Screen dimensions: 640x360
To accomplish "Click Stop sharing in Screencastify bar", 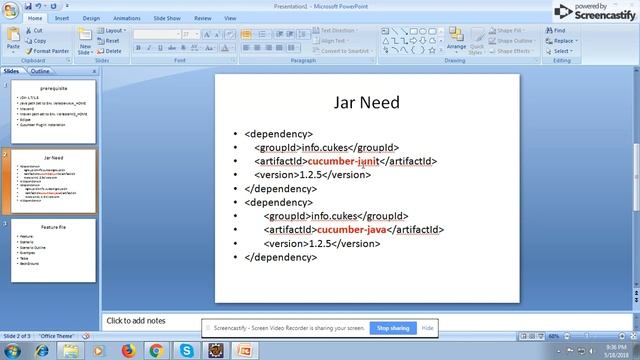I will click(393, 328).
